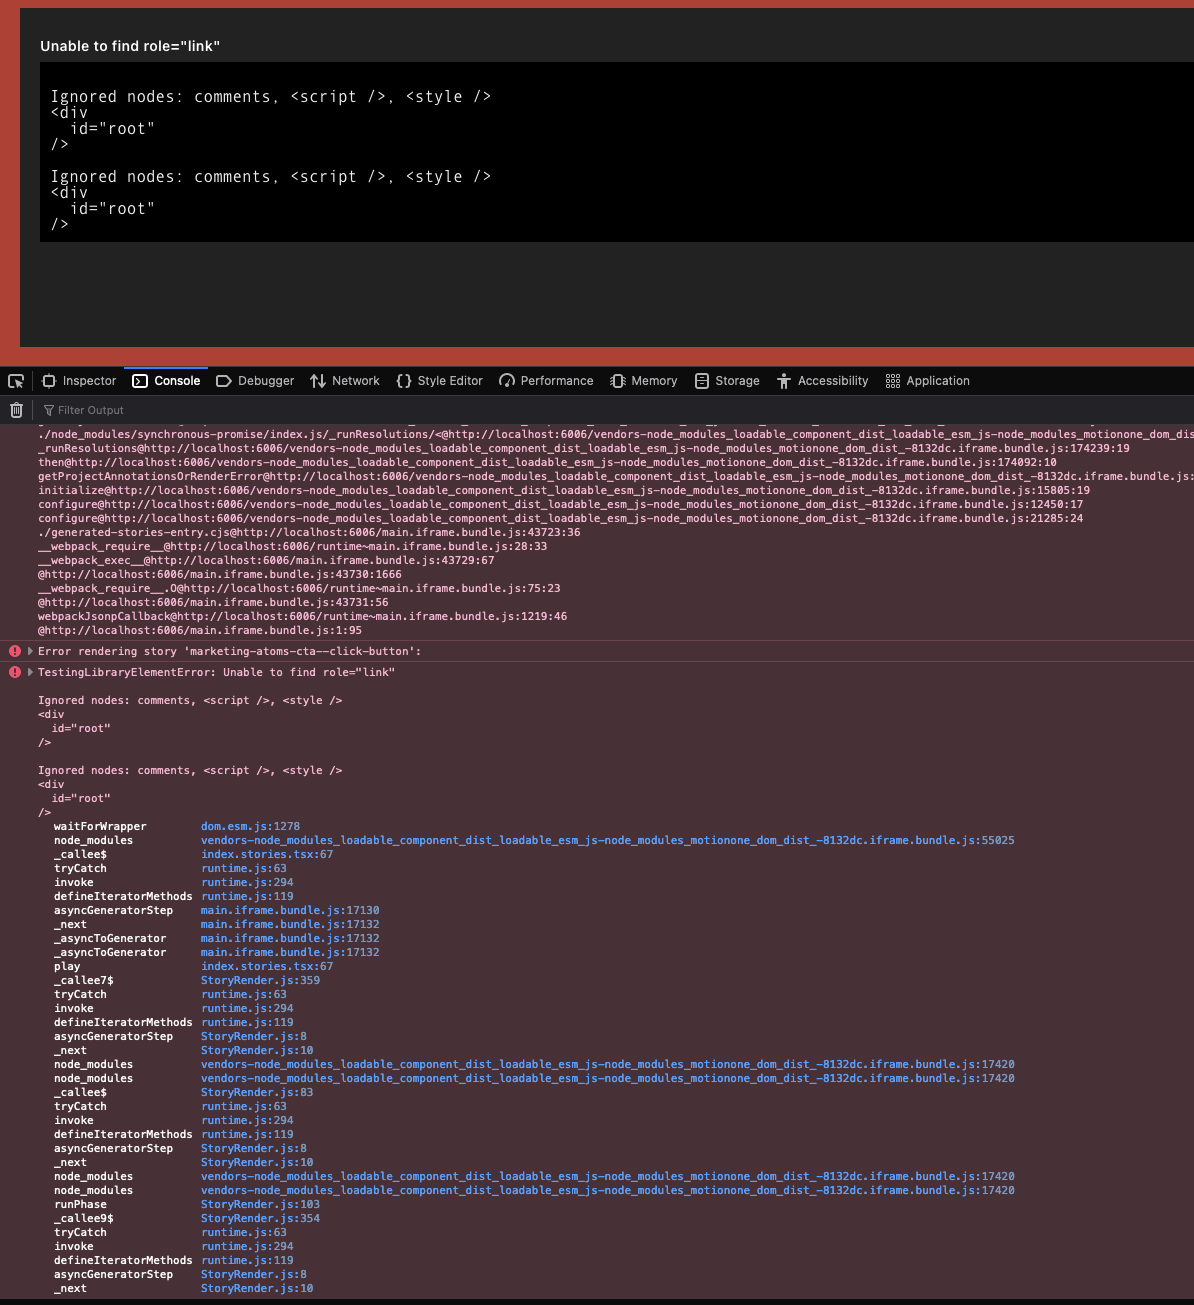
Task: Open the StoryRender.js:83 link
Action: pyautogui.click(x=257, y=1092)
